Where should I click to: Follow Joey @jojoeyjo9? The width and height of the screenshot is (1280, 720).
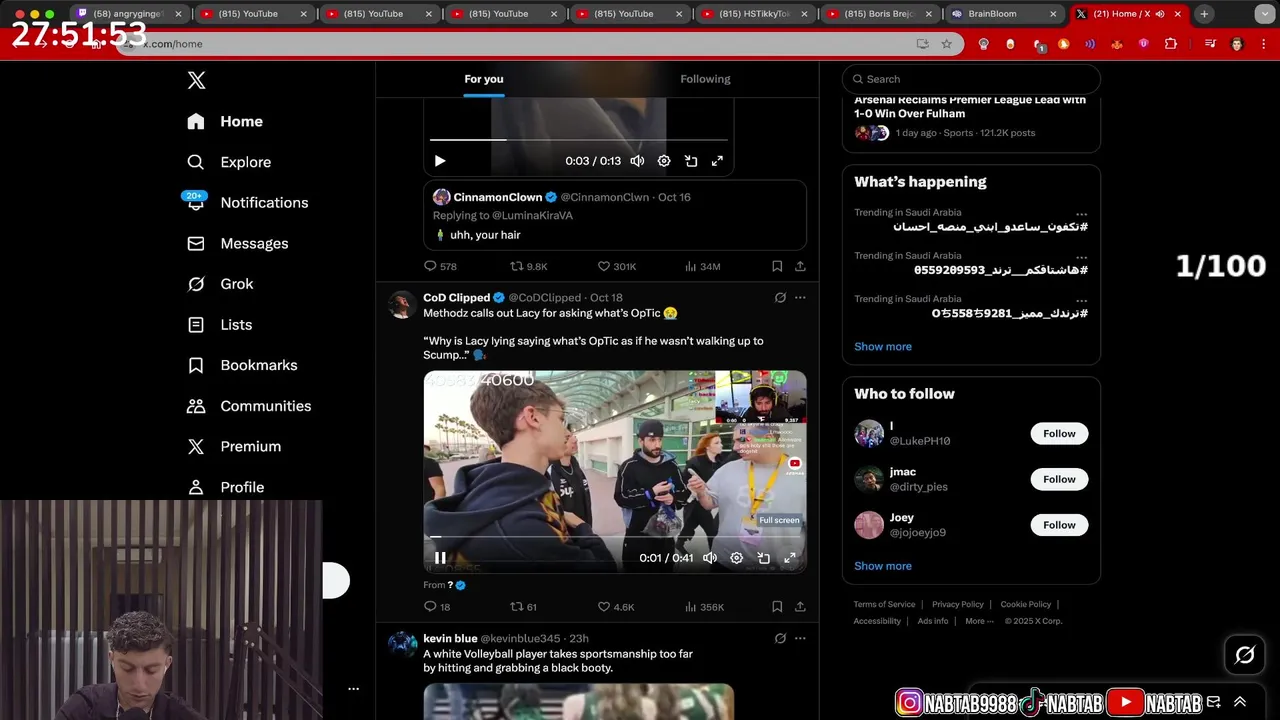tap(1059, 525)
